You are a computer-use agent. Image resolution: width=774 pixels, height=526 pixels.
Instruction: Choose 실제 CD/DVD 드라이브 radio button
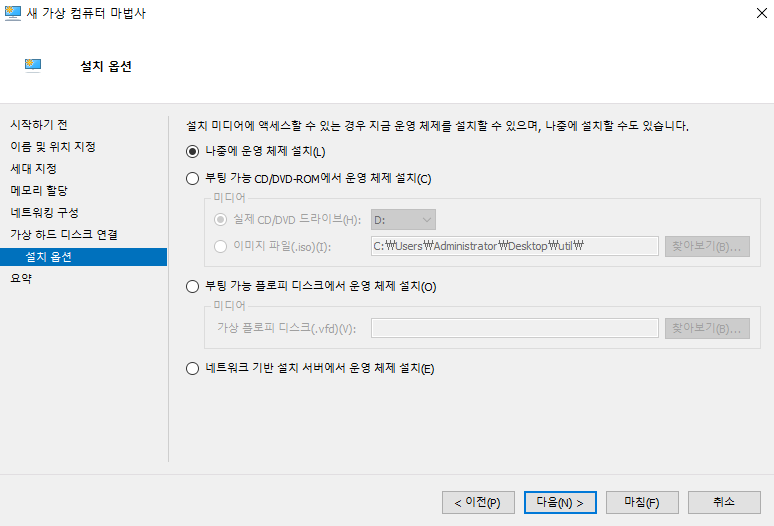[220, 219]
